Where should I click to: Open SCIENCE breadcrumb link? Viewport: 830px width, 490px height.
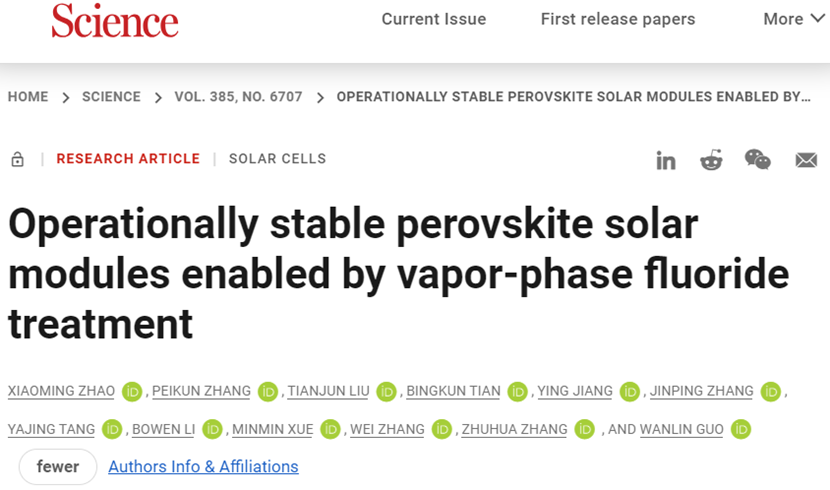111,97
